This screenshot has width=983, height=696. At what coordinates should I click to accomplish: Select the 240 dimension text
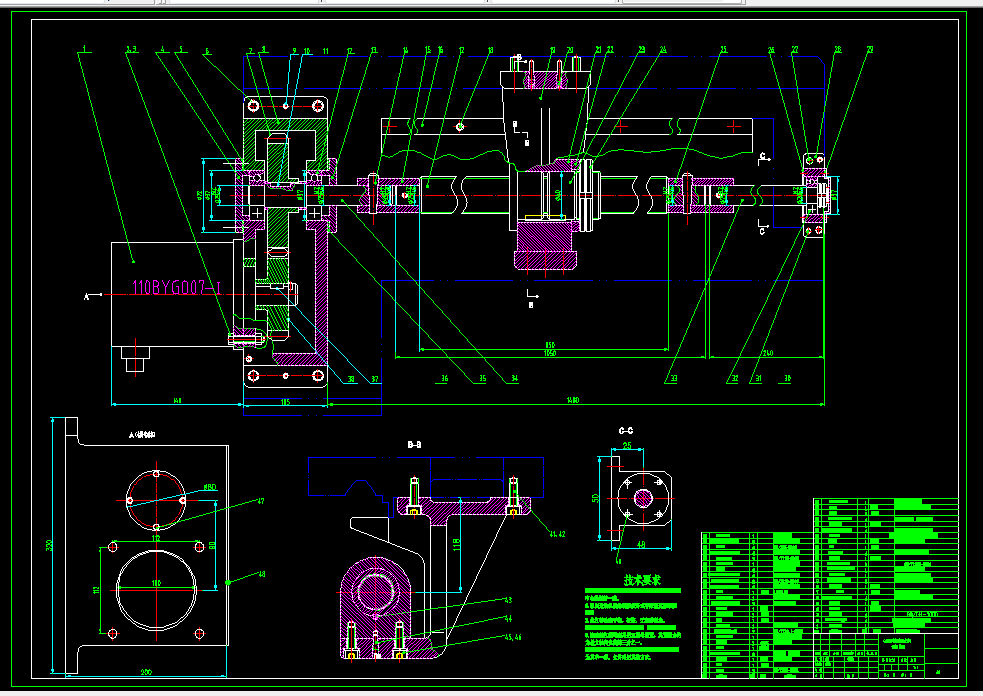point(767,353)
